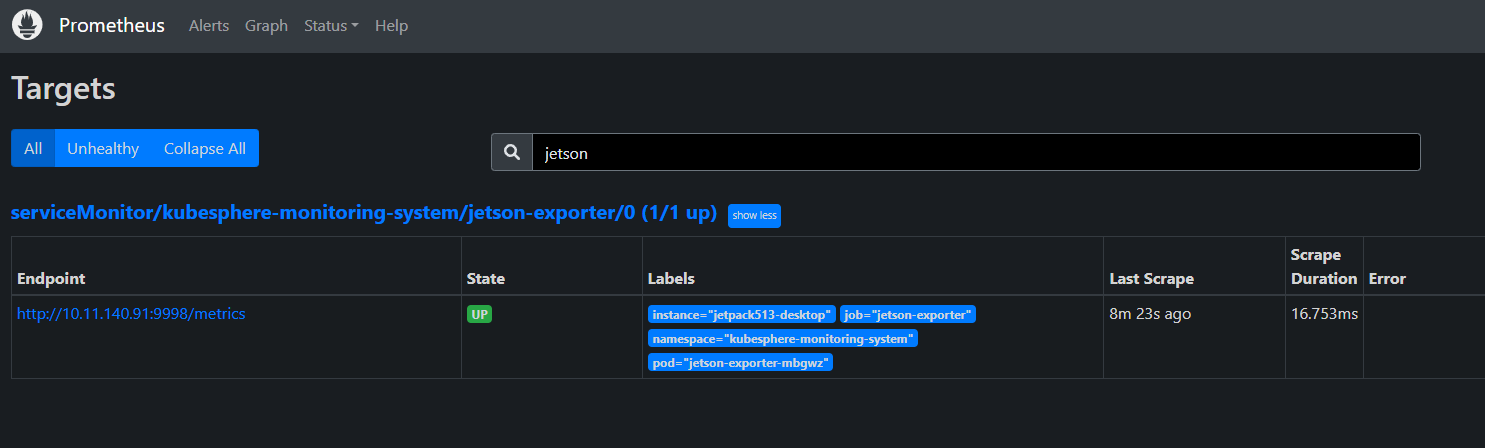Click the serviceMonitor jetson-exporter pool heading
The image size is (1485, 448).
(x=363, y=214)
